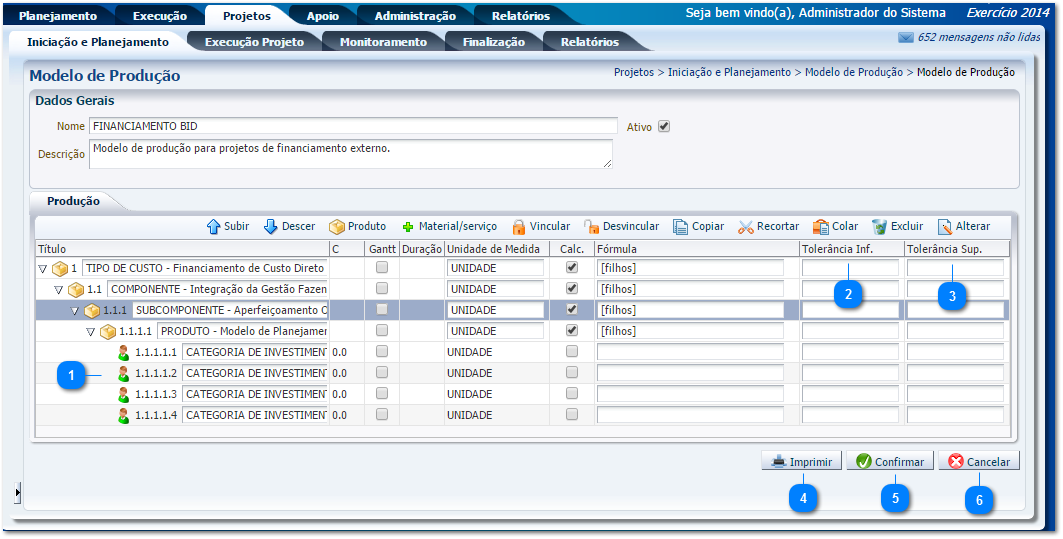Open the Administração main tab
The image size is (1063, 539).
point(415,16)
